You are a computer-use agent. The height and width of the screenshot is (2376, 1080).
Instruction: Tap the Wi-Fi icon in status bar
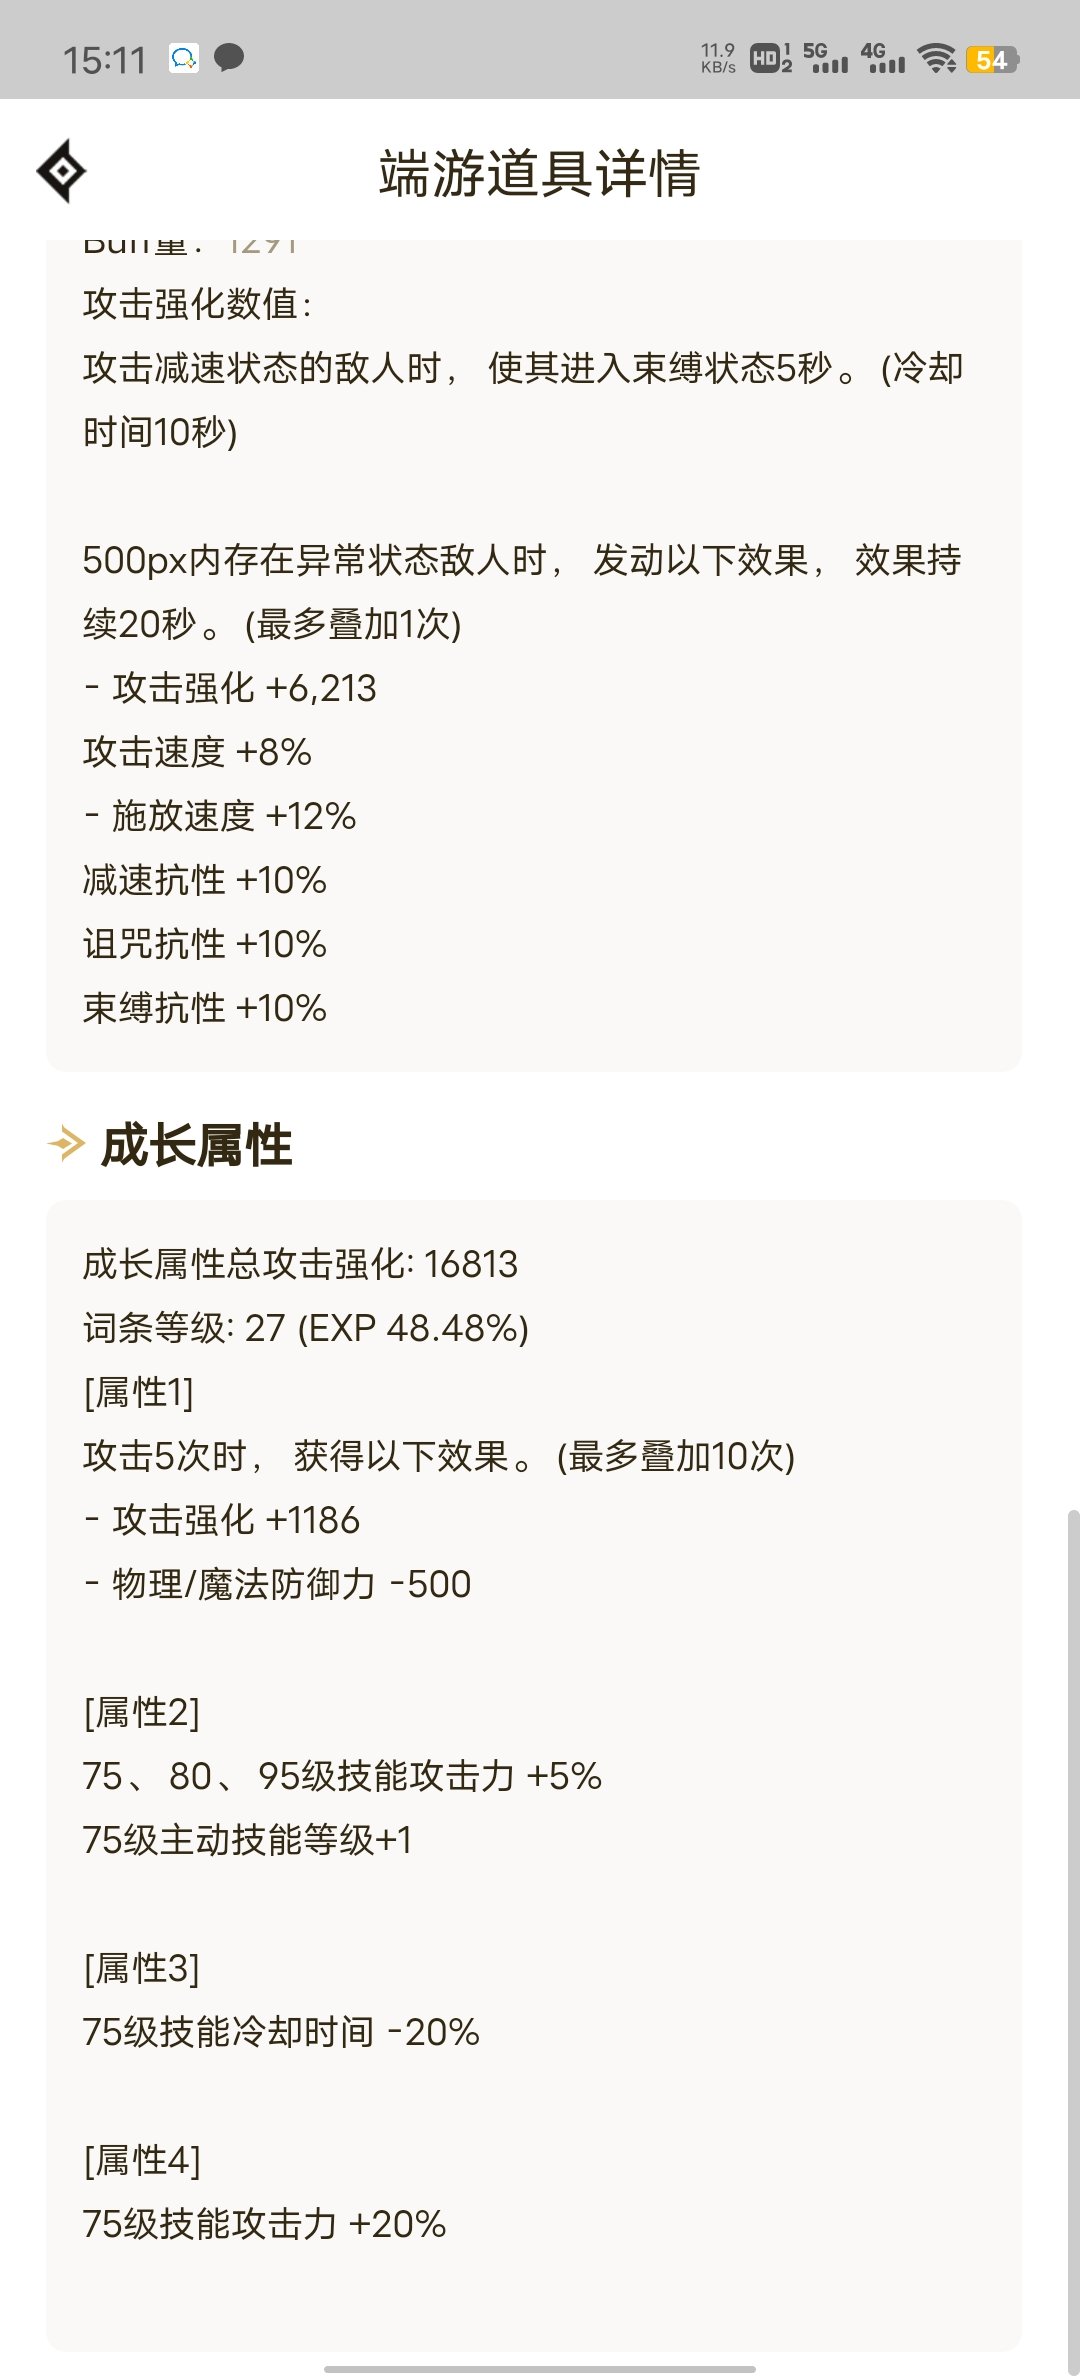(938, 58)
